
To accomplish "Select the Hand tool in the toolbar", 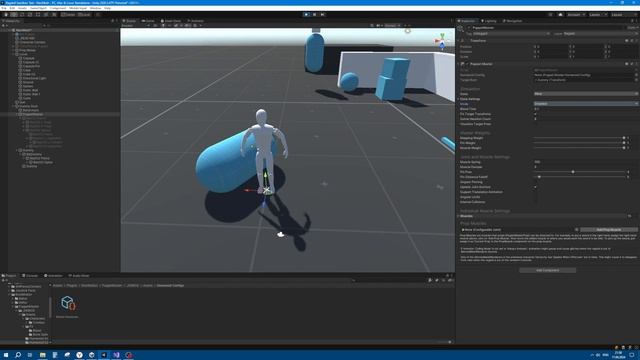I will [6, 14].
